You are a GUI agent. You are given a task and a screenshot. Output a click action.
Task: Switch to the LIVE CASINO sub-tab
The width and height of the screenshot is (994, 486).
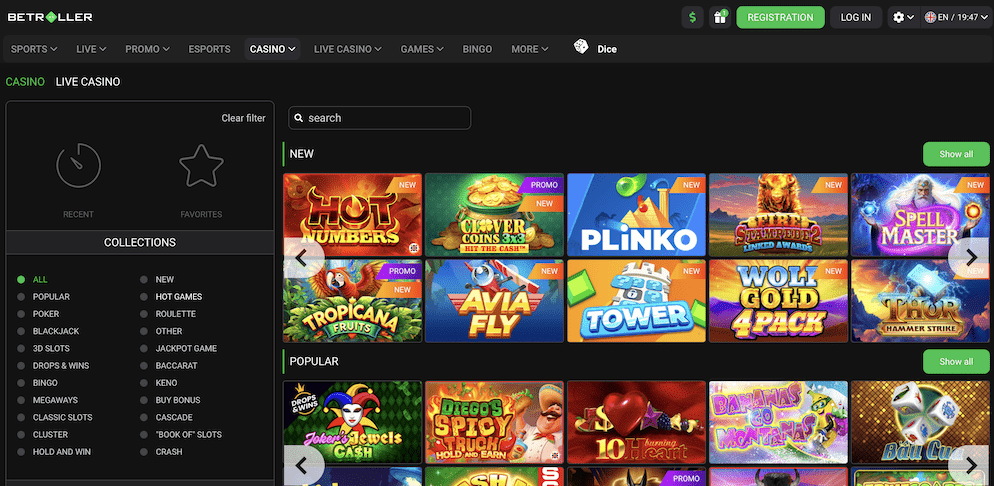[87, 82]
